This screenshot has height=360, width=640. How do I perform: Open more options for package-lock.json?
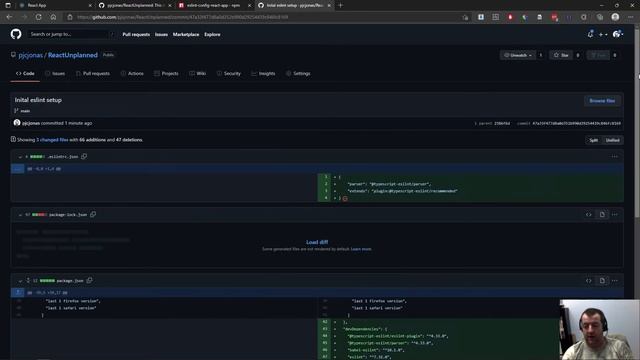coord(615,214)
